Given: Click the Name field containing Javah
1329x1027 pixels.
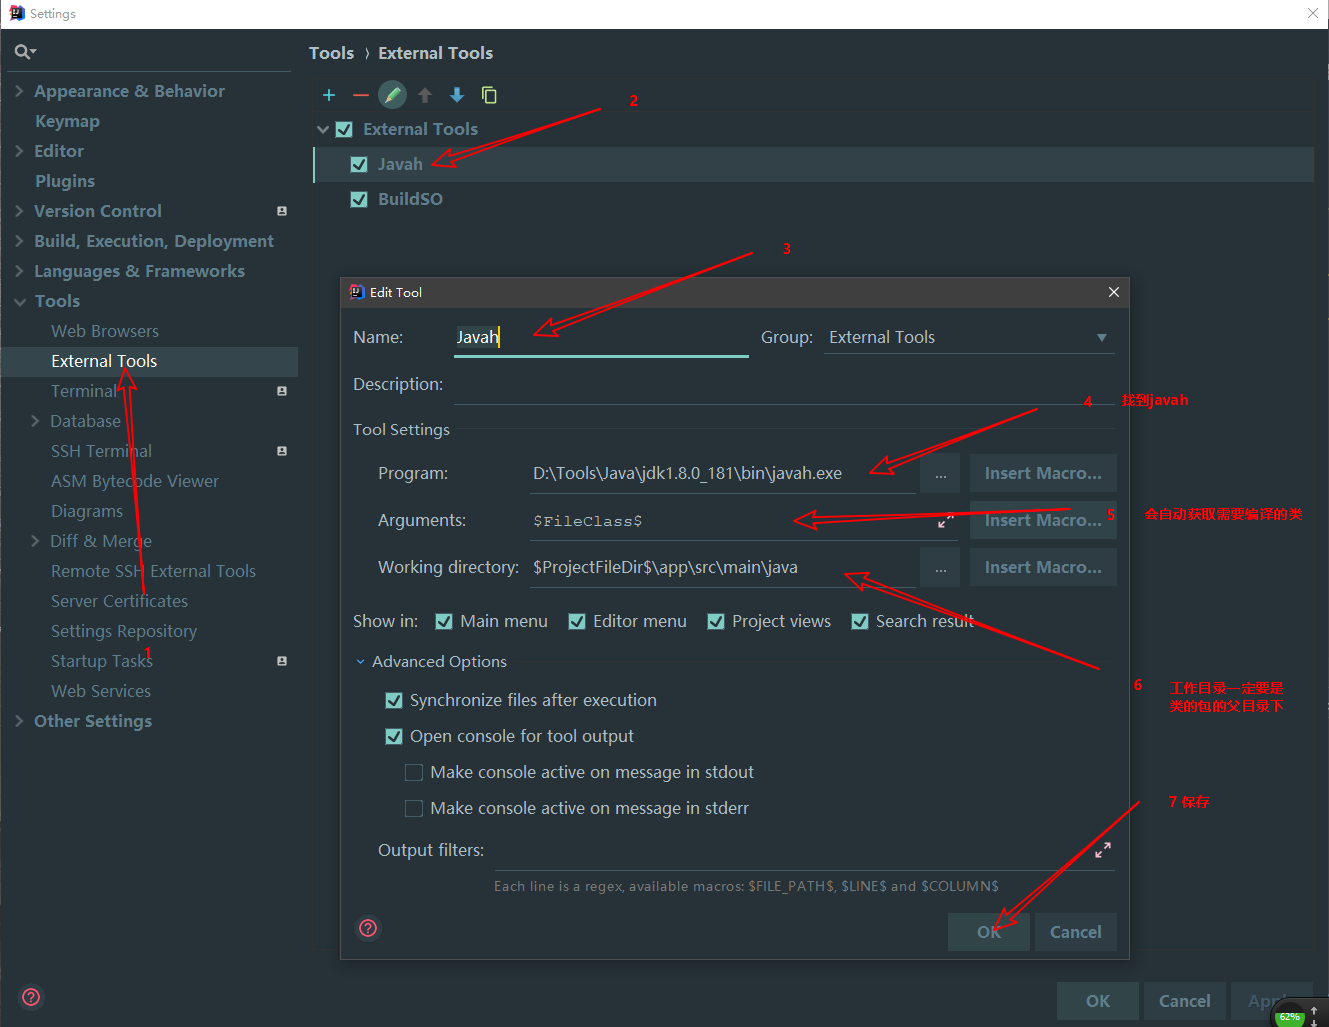Looking at the screenshot, I should (x=601, y=338).
